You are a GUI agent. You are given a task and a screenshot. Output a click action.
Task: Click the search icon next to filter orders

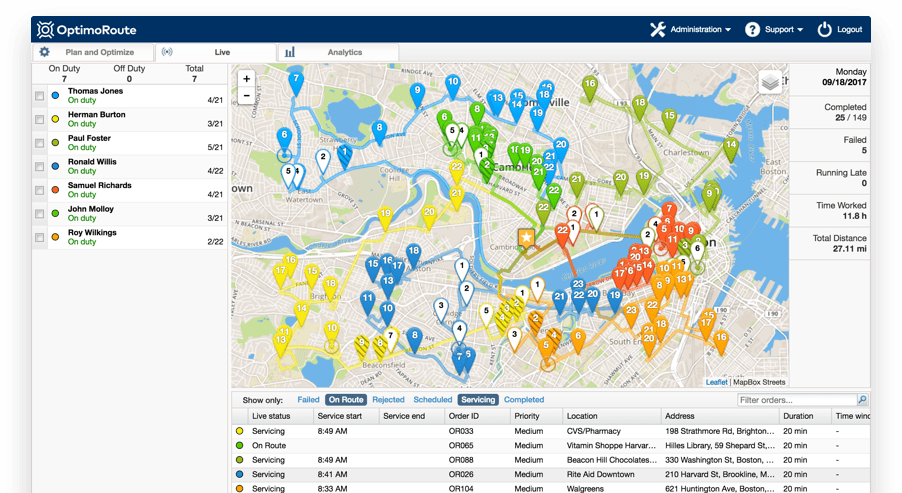click(862, 399)
